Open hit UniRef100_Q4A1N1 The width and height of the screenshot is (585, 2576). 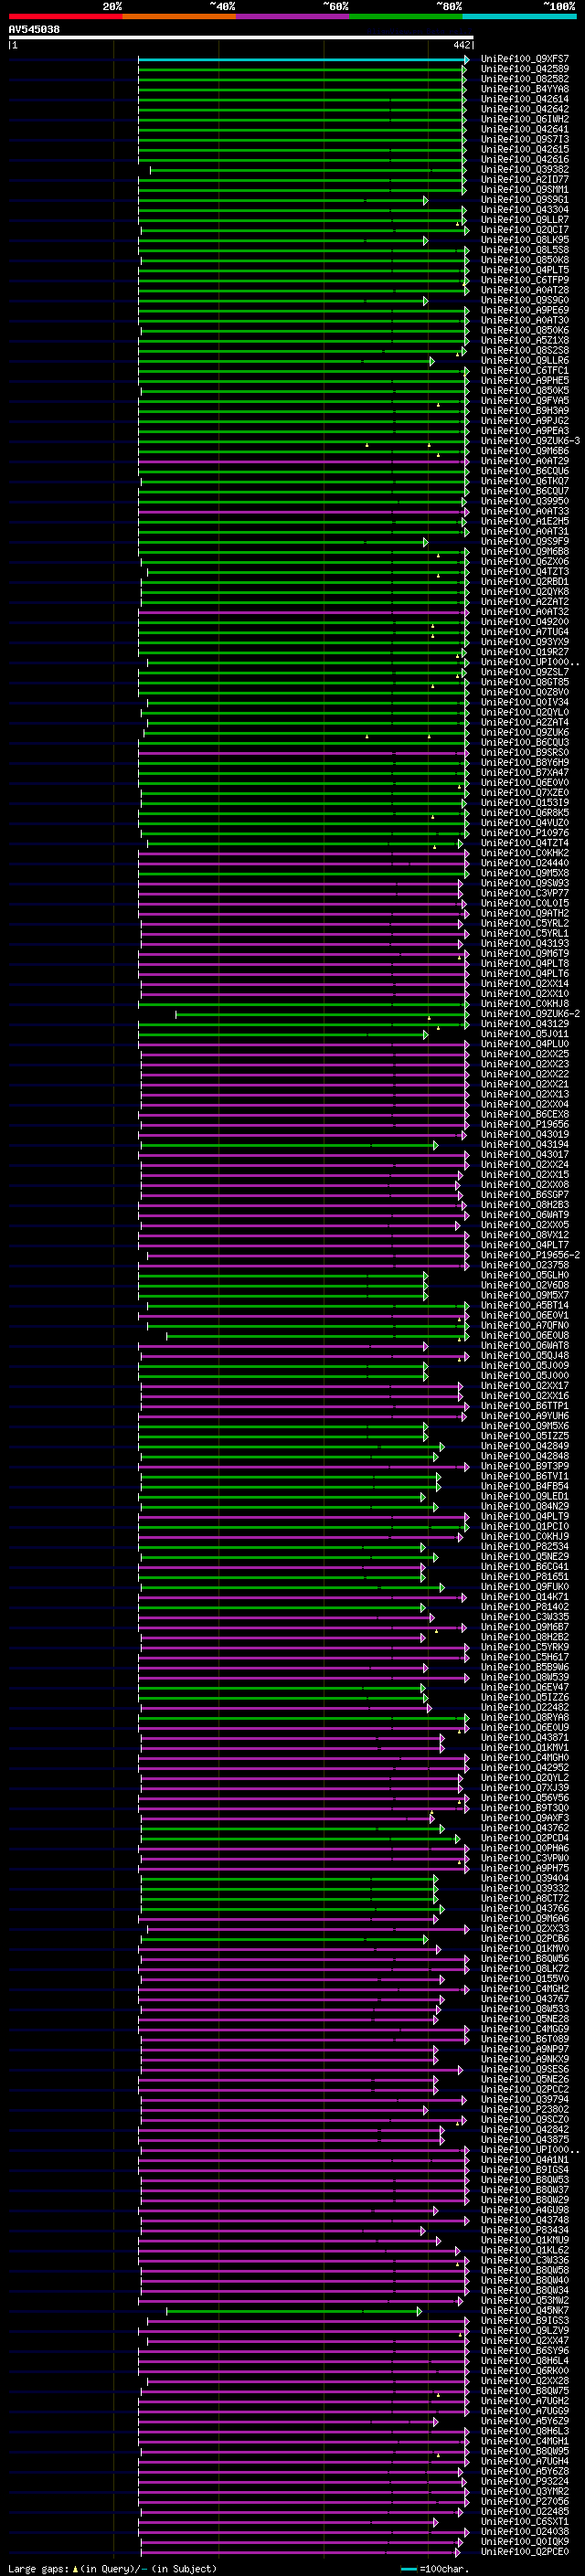tap(525, 2160)
